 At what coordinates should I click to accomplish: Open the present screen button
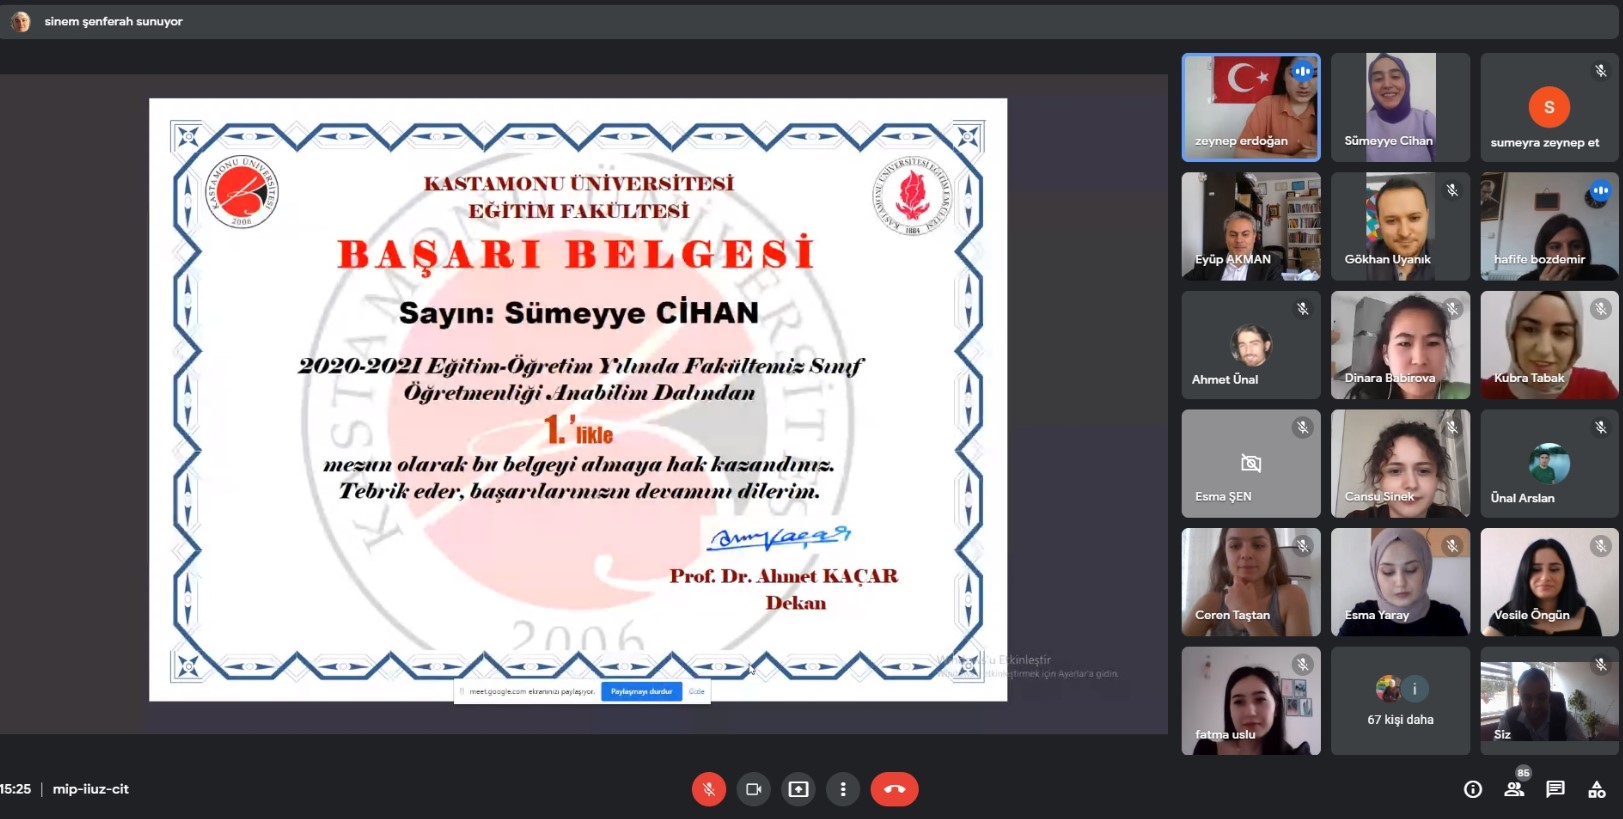(798, 789)
